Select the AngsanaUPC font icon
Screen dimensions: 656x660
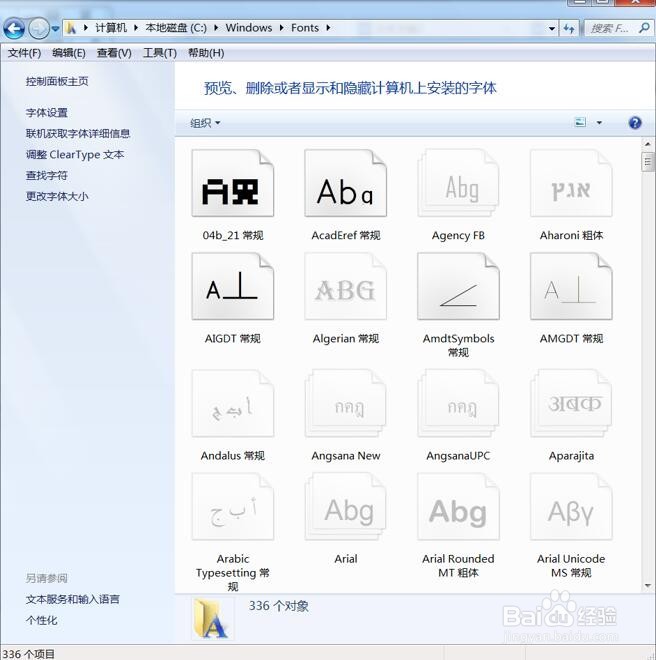click(458, 404)
